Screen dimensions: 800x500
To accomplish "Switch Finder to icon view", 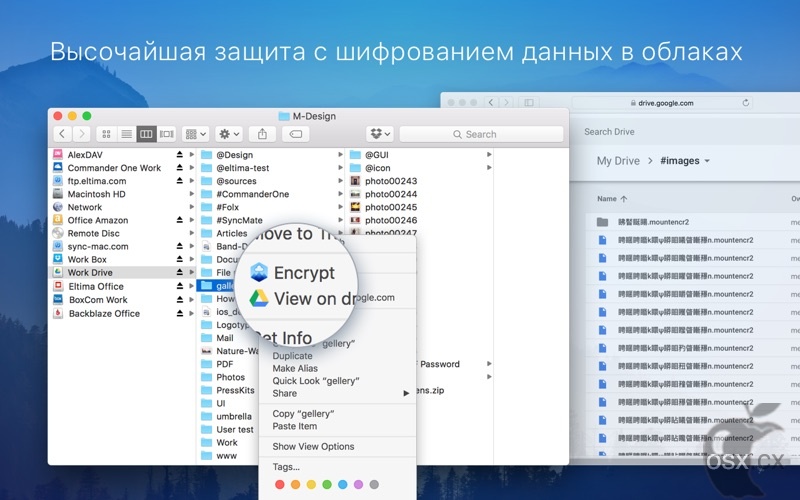I will coord(106,134).
